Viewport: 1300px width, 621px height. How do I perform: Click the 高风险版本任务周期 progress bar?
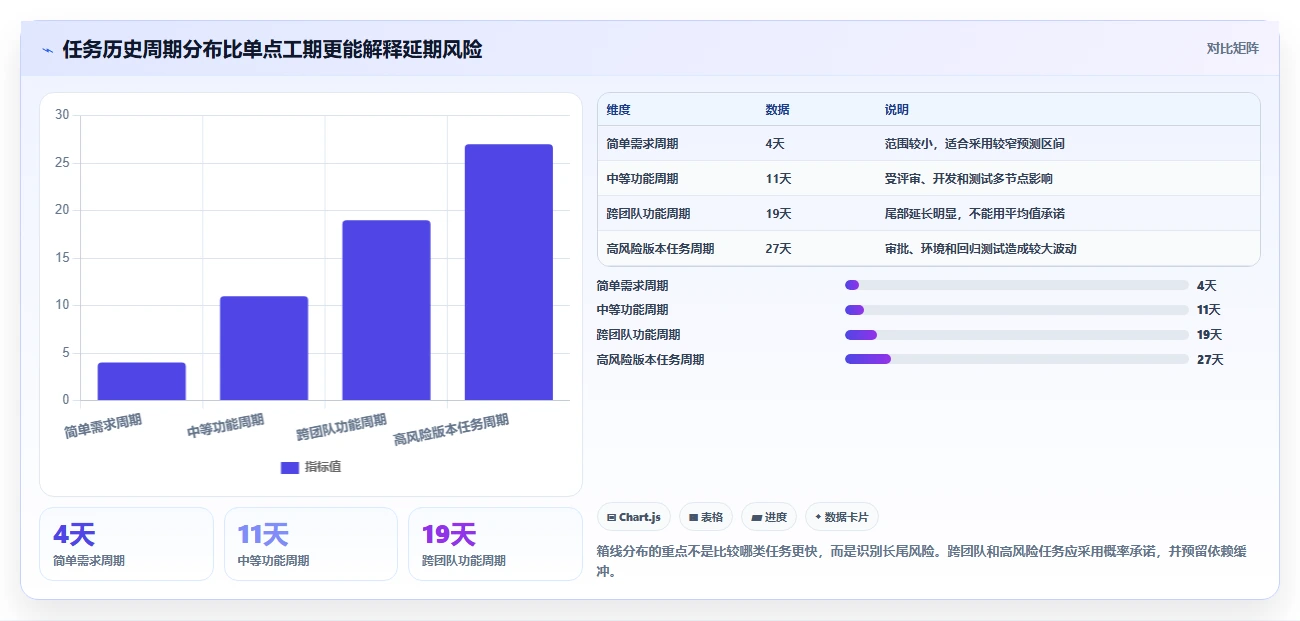[1017, 359]
